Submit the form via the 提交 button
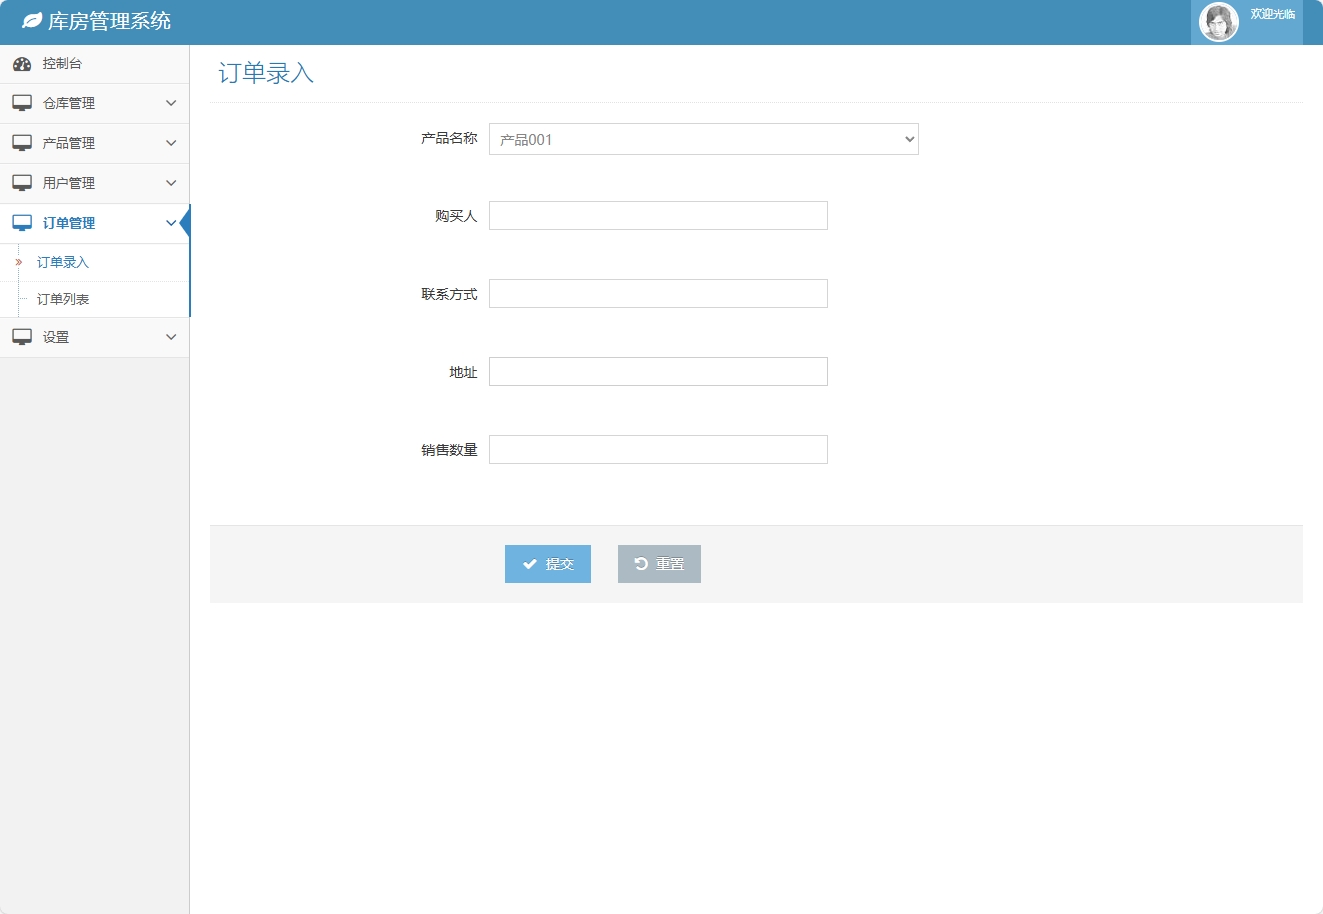 pyautogui.click(x=547, y=563)
